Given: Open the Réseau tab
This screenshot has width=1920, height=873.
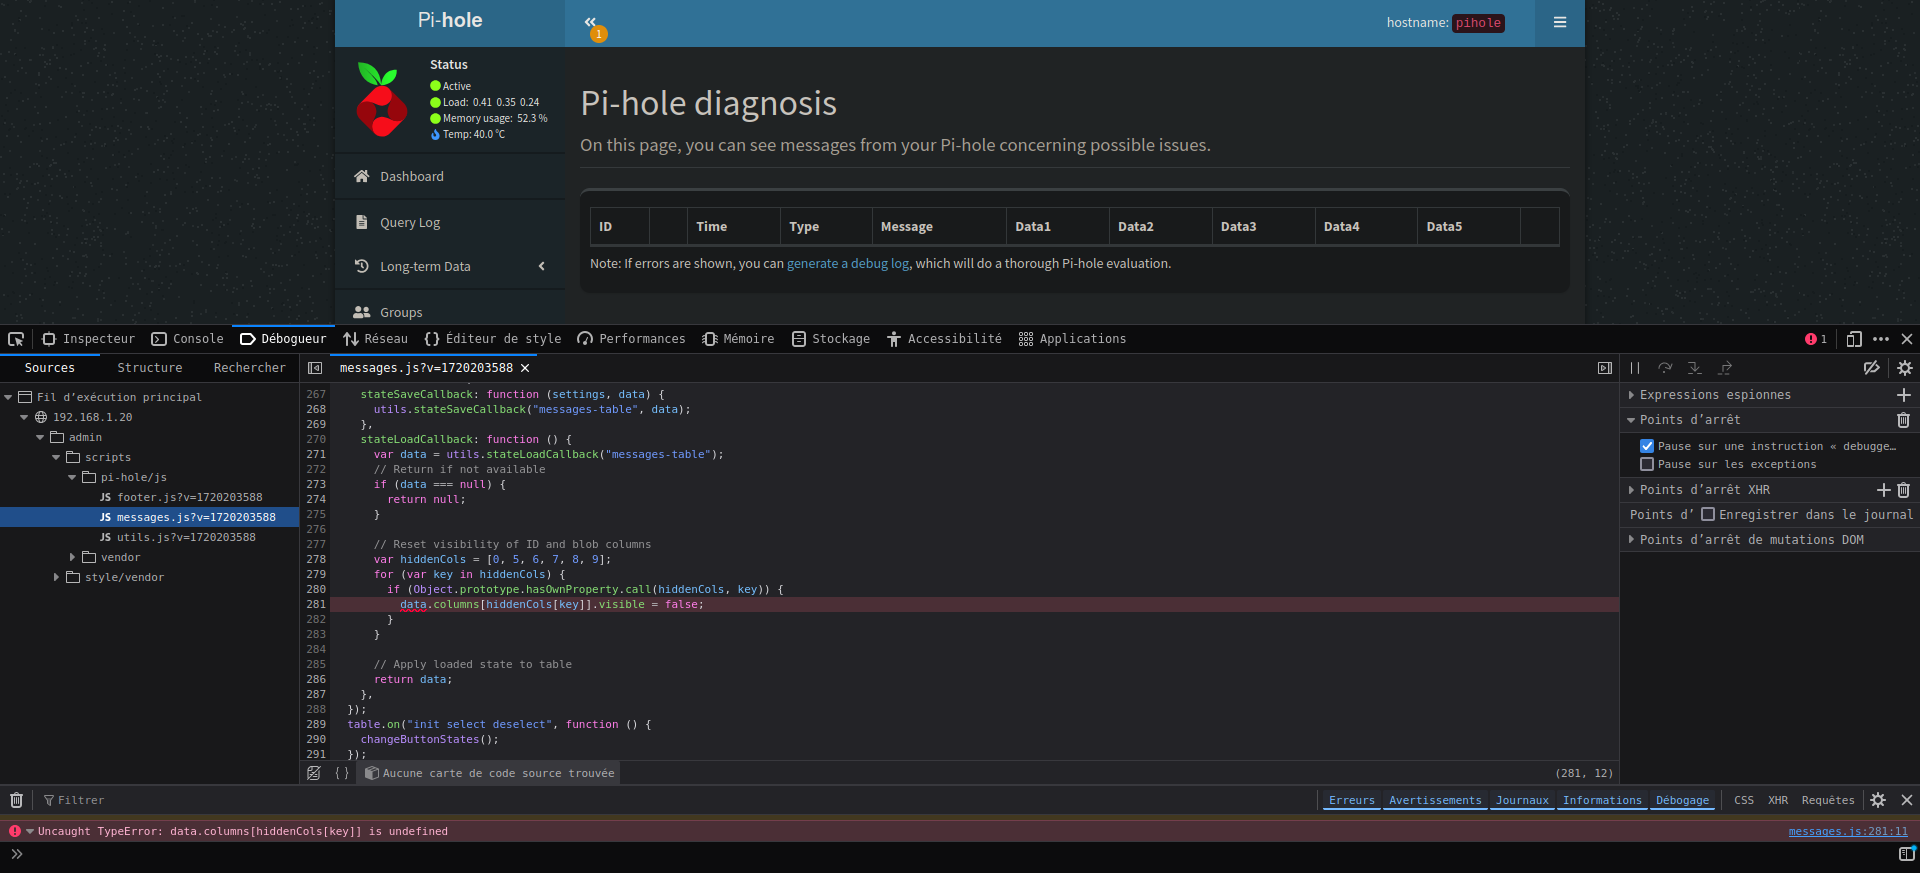Looking at the screenshot, I should point(376,339).
